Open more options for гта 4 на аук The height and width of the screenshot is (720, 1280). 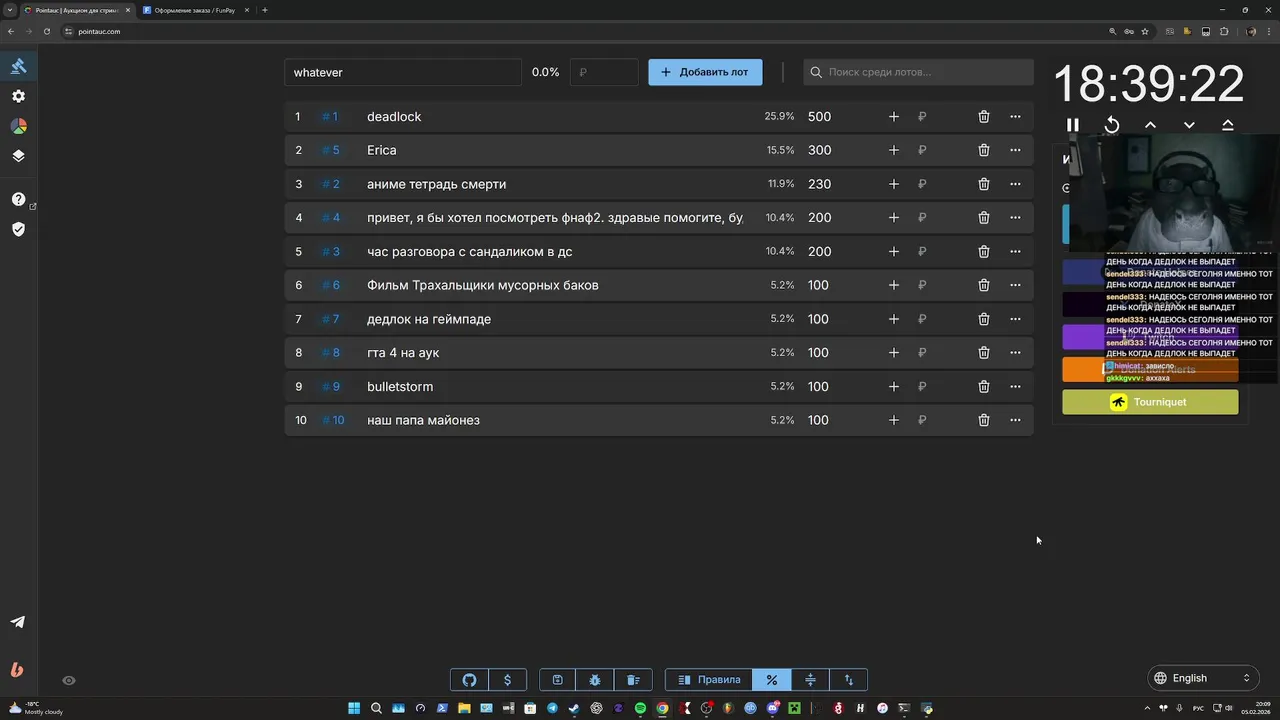tap(1015, 353)
